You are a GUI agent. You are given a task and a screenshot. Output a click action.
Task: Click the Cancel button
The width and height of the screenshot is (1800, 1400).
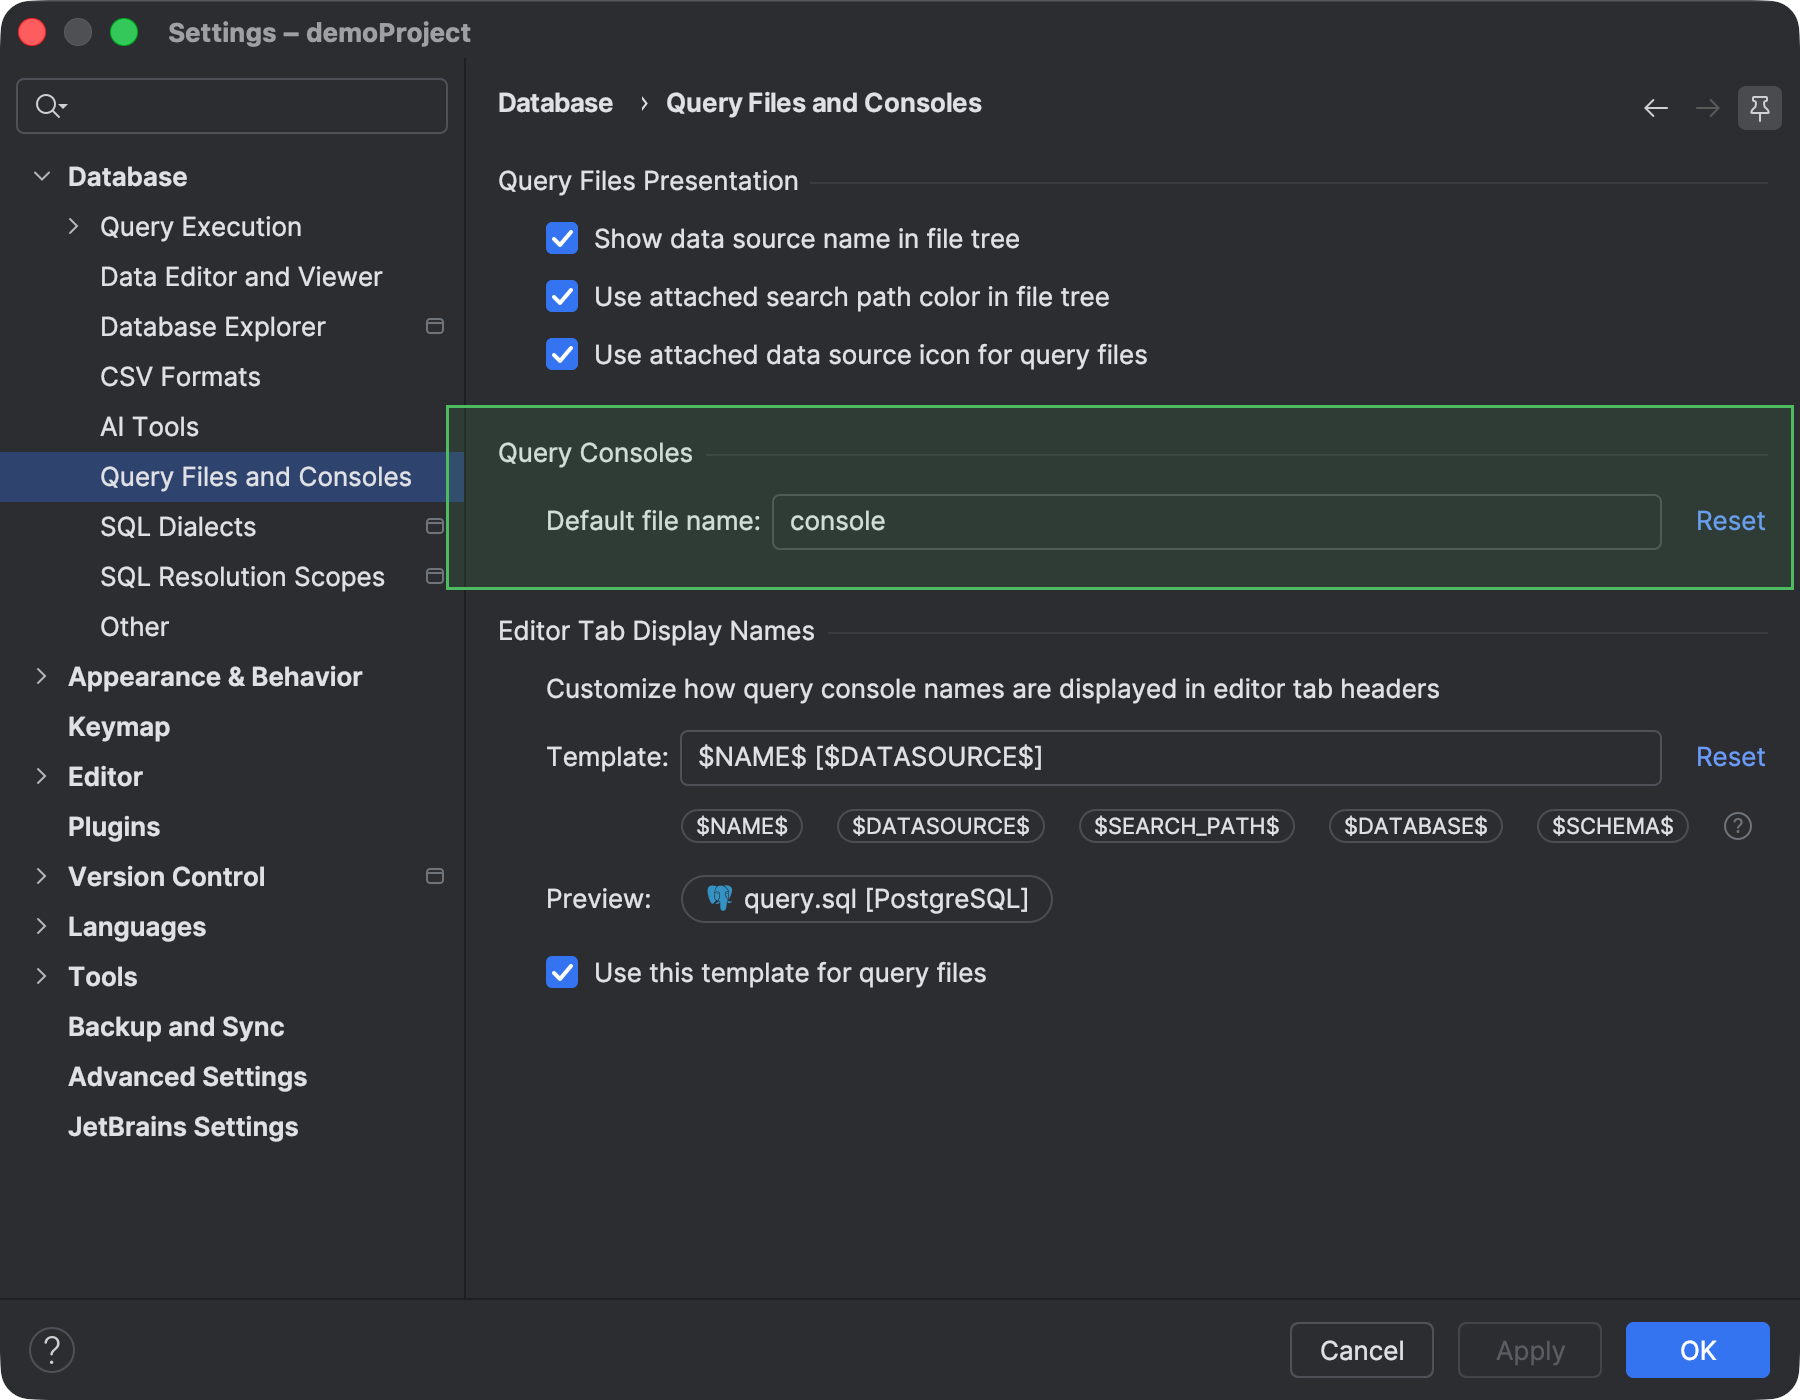coord(1362,1350)
